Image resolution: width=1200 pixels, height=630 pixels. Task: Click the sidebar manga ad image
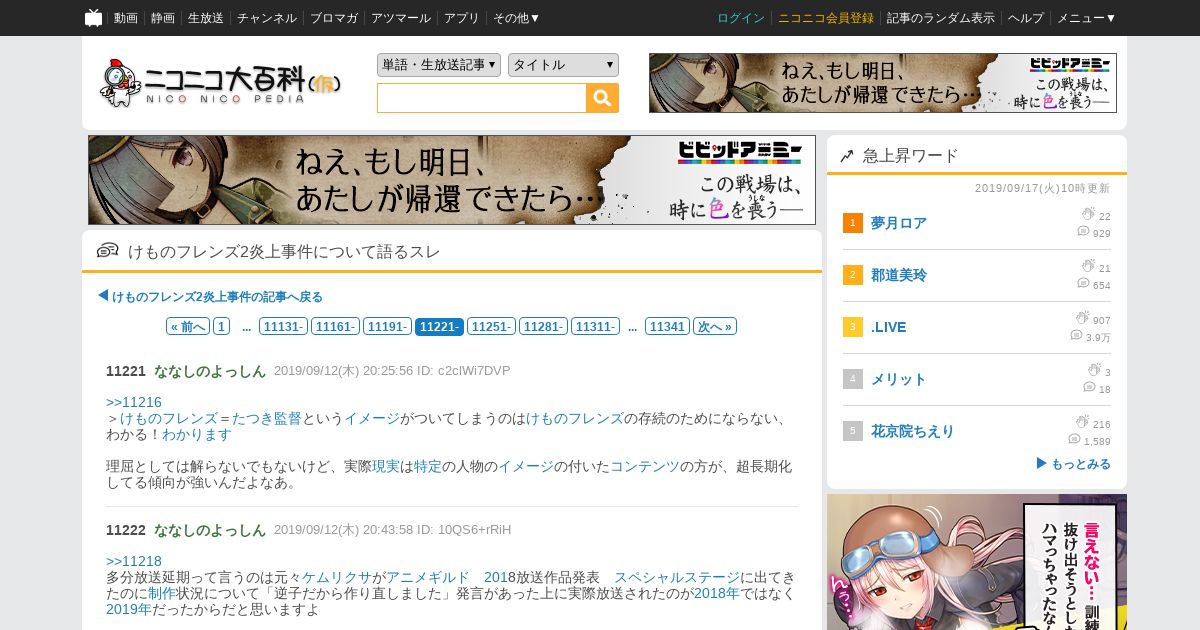click(x=977, y=562)
